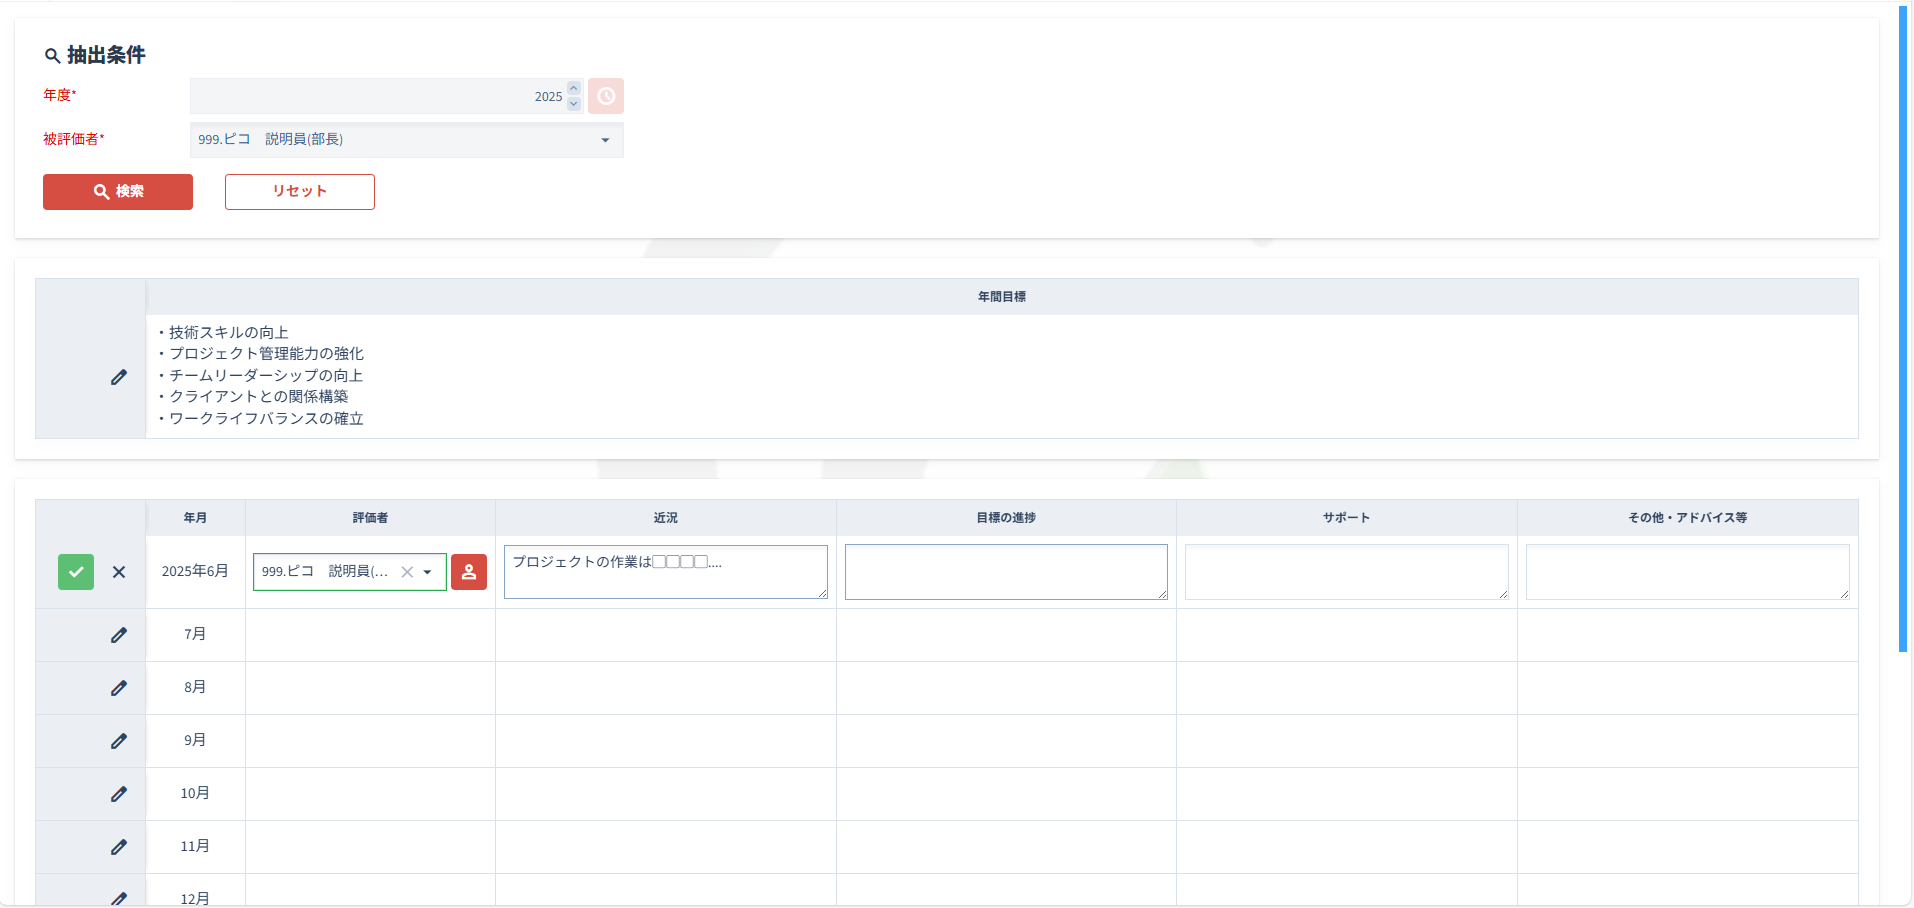Image resolution: width=1914 pixels, height=908 pixels.
Task: Edit the 8月 row
Action: pyautogui.click(x=119, y=688)
